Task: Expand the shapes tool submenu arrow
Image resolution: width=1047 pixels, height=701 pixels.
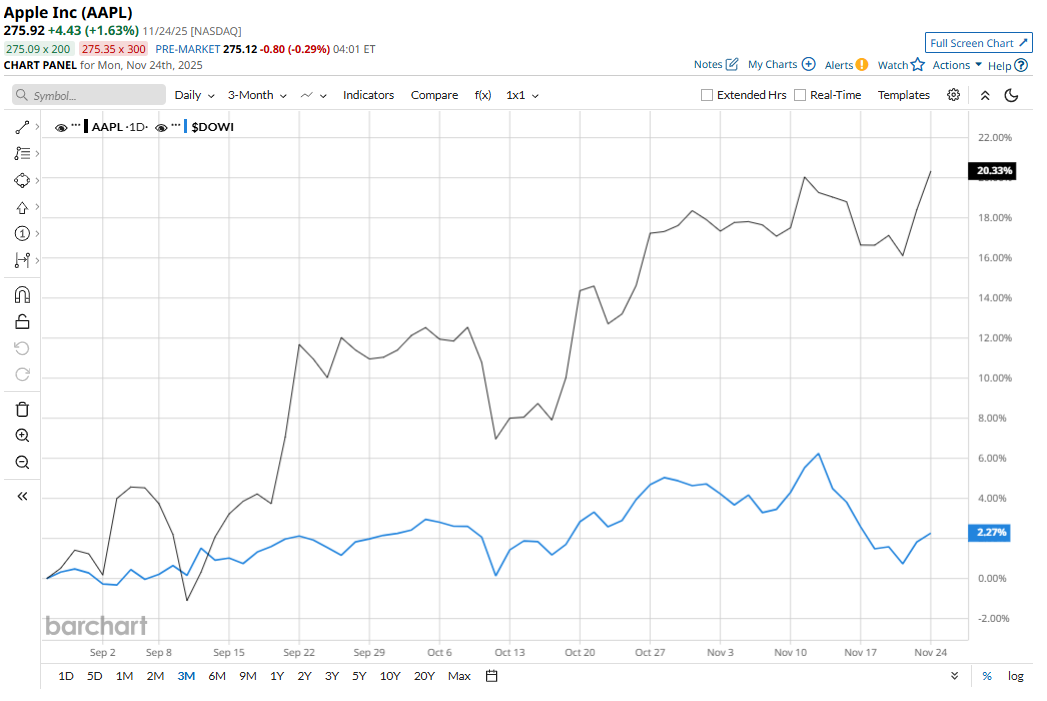Action: point(37,180)
